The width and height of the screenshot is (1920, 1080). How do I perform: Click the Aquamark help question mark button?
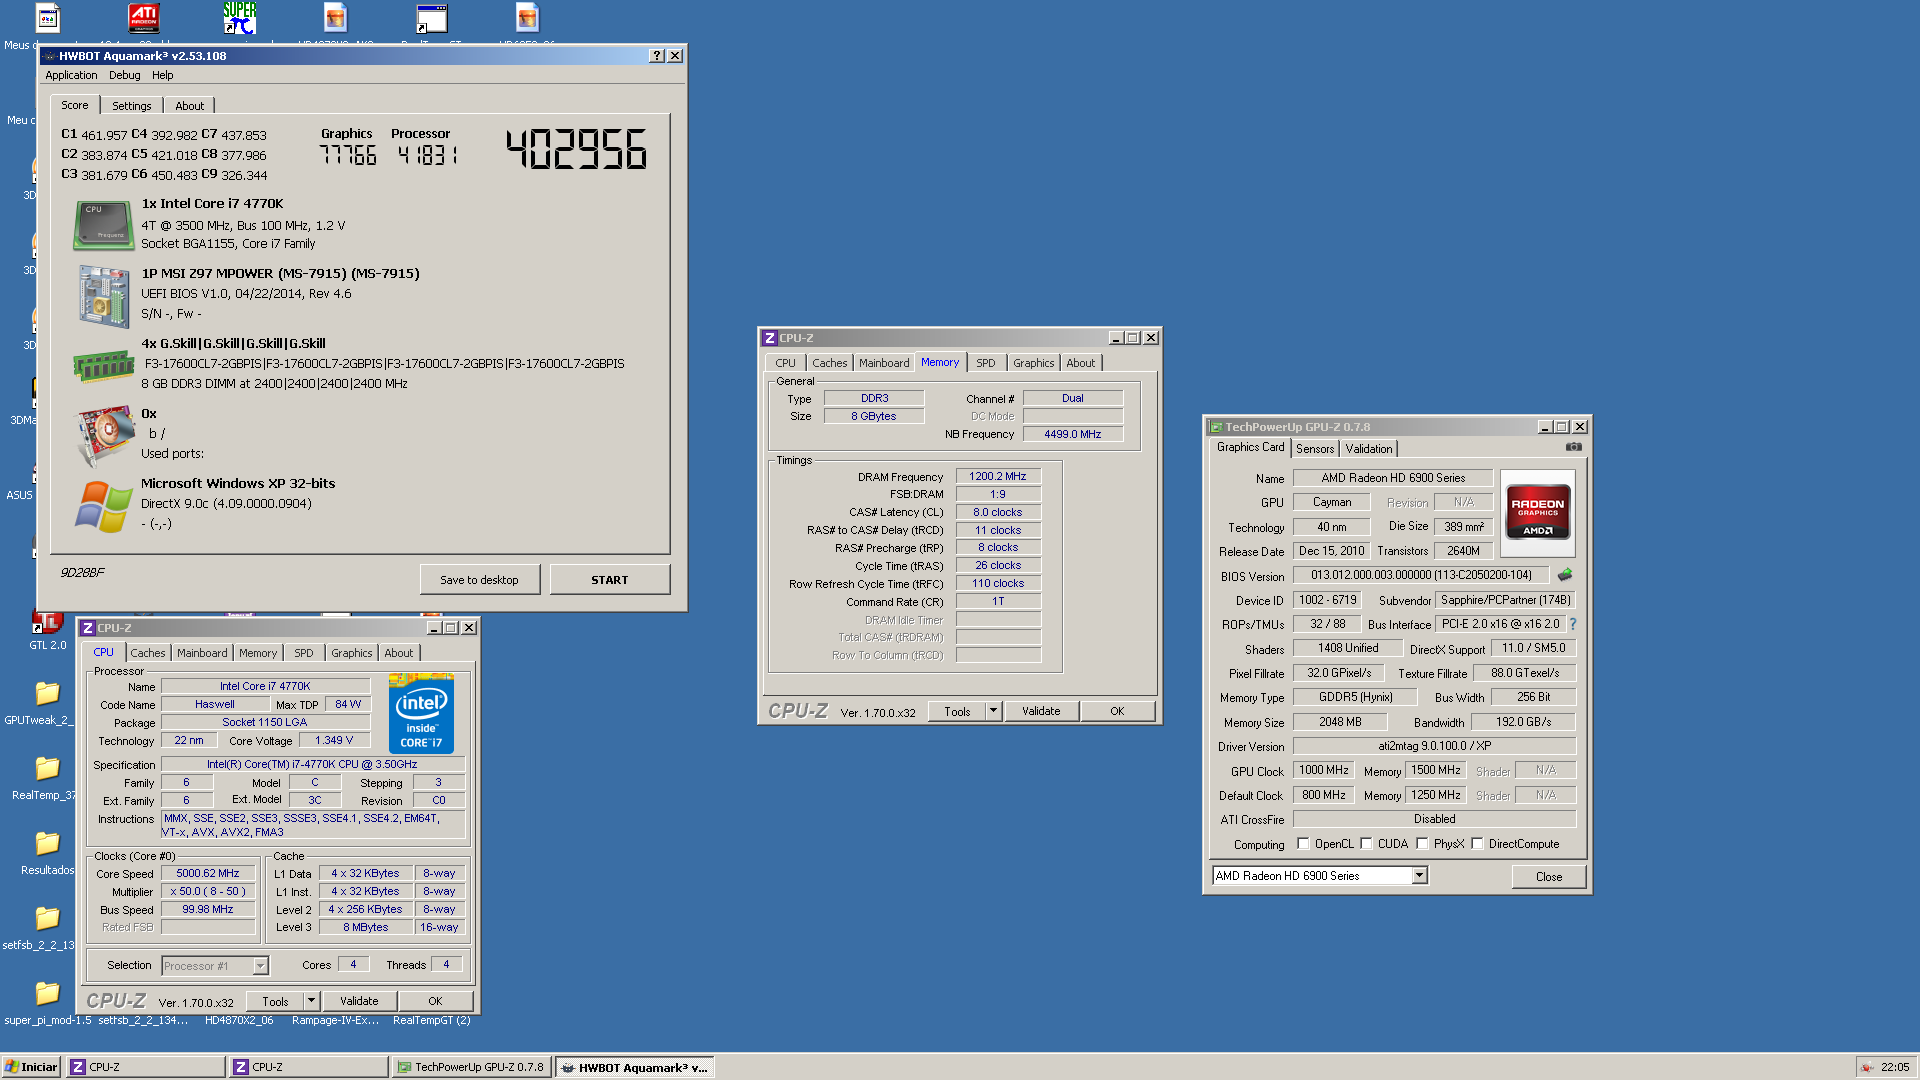[x=657, y=56]
